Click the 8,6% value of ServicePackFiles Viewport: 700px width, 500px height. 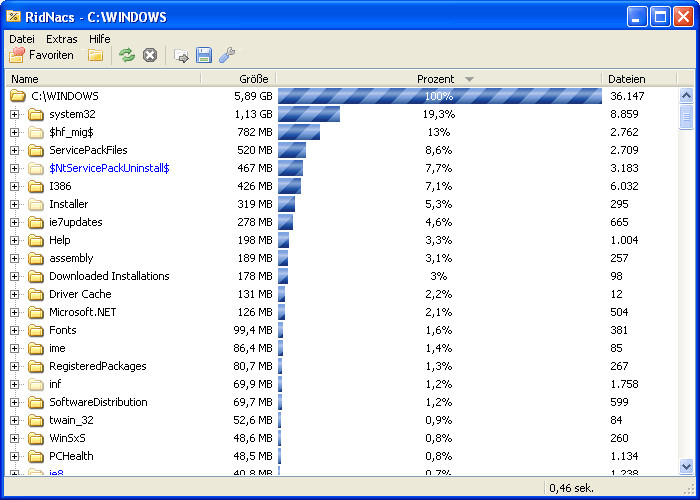coord(439,150)
